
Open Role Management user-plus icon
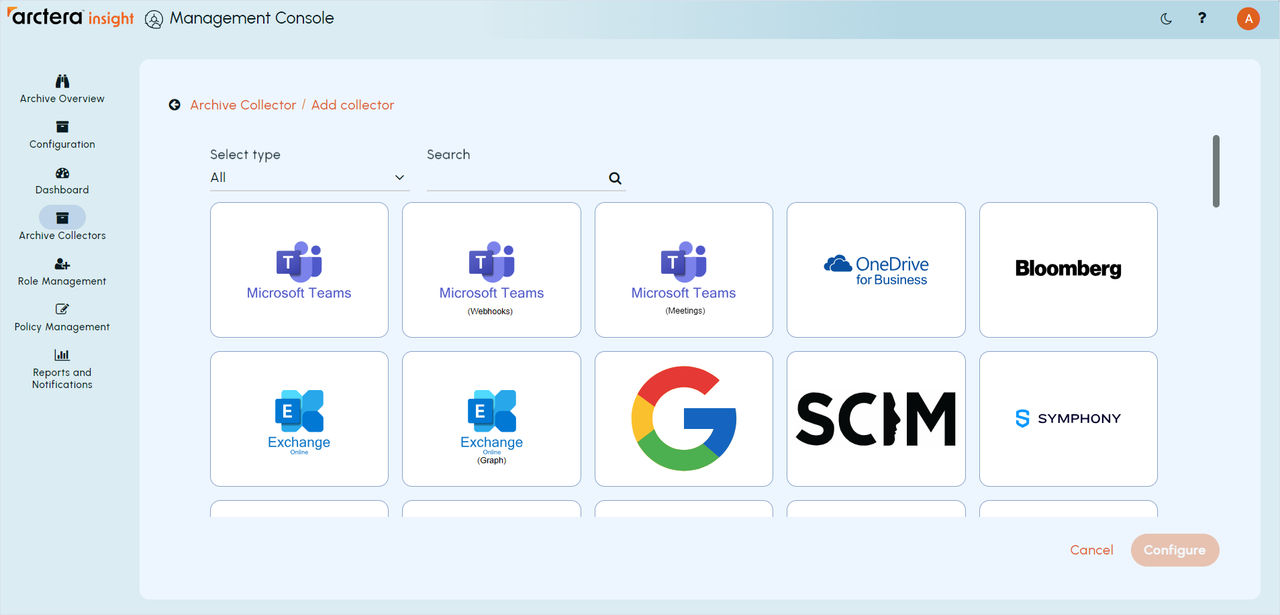pos(62,264)
